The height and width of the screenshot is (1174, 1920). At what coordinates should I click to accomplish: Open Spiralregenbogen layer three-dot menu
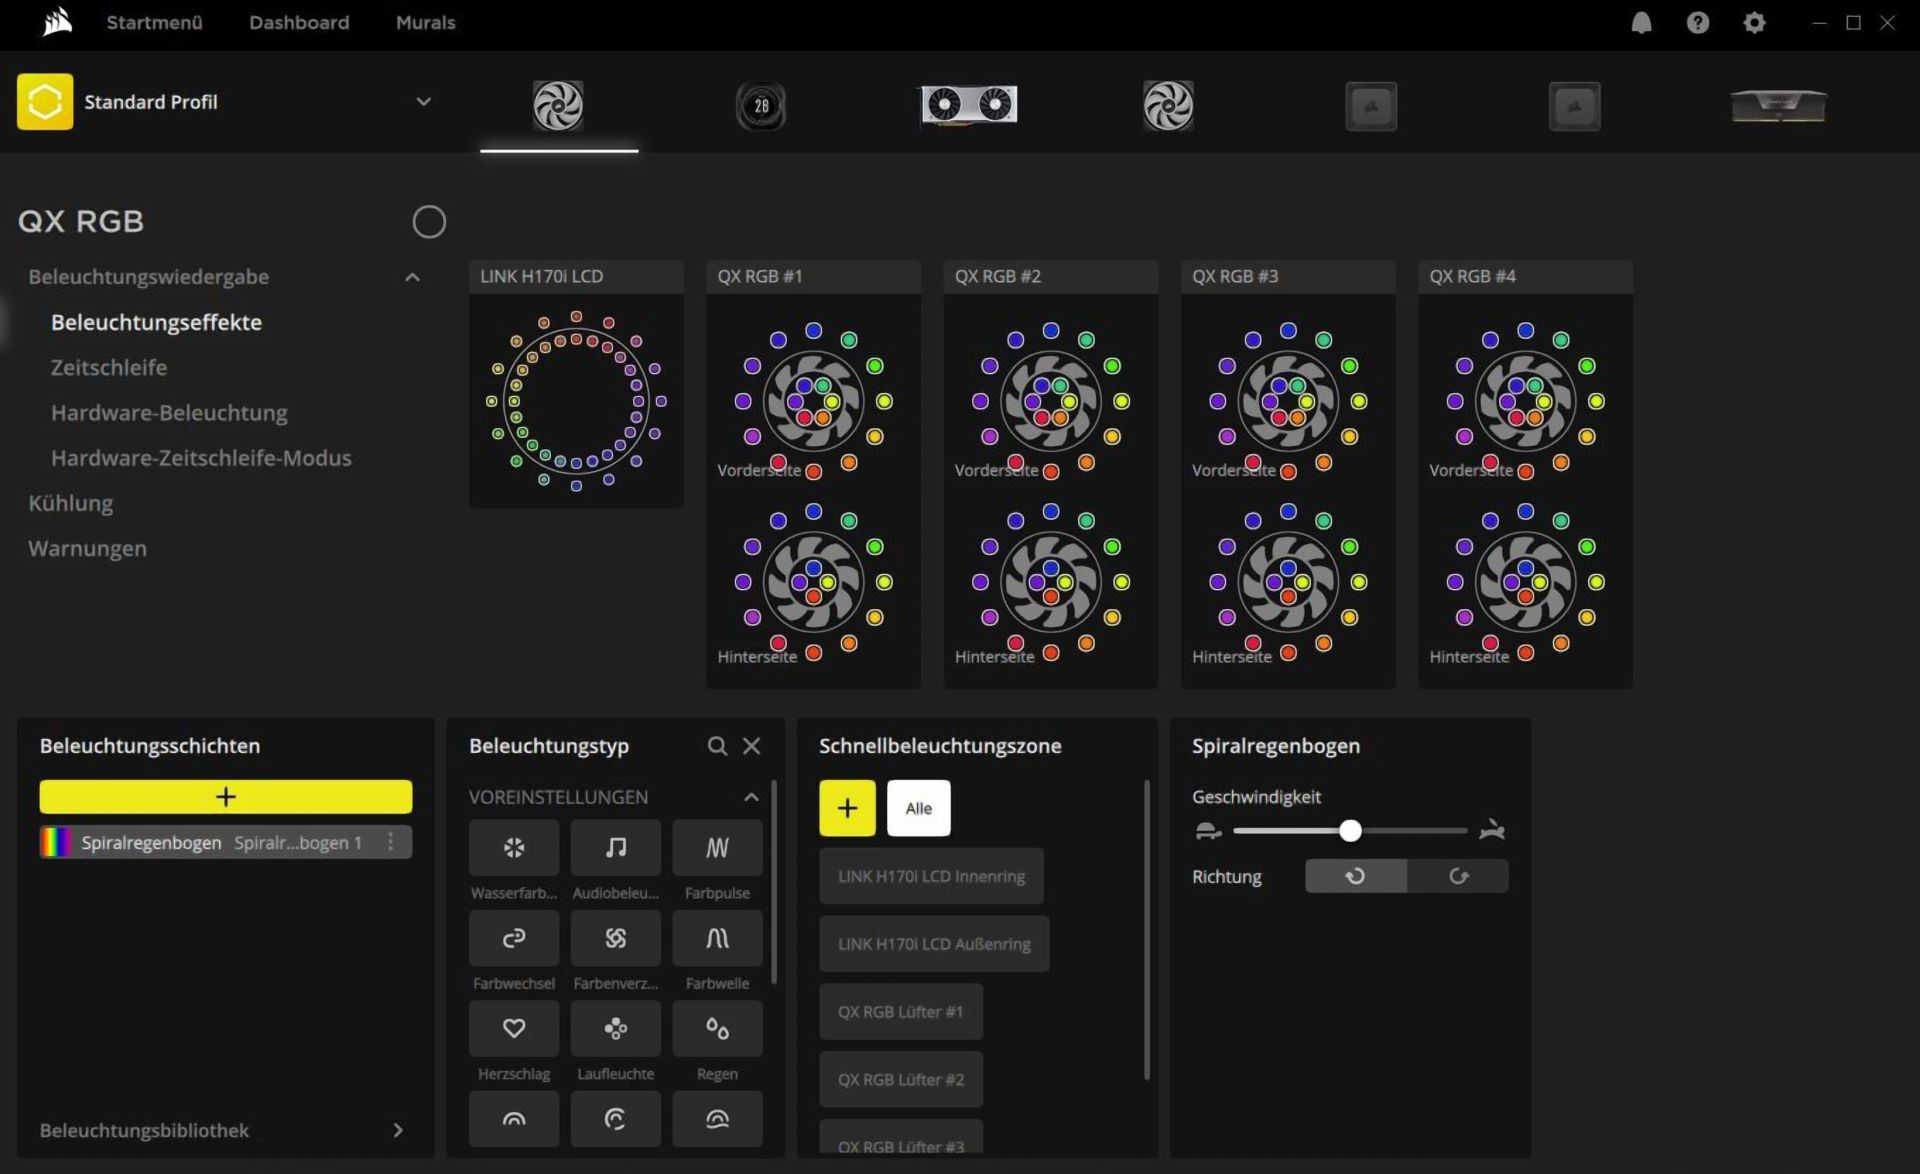click(391, 842)
